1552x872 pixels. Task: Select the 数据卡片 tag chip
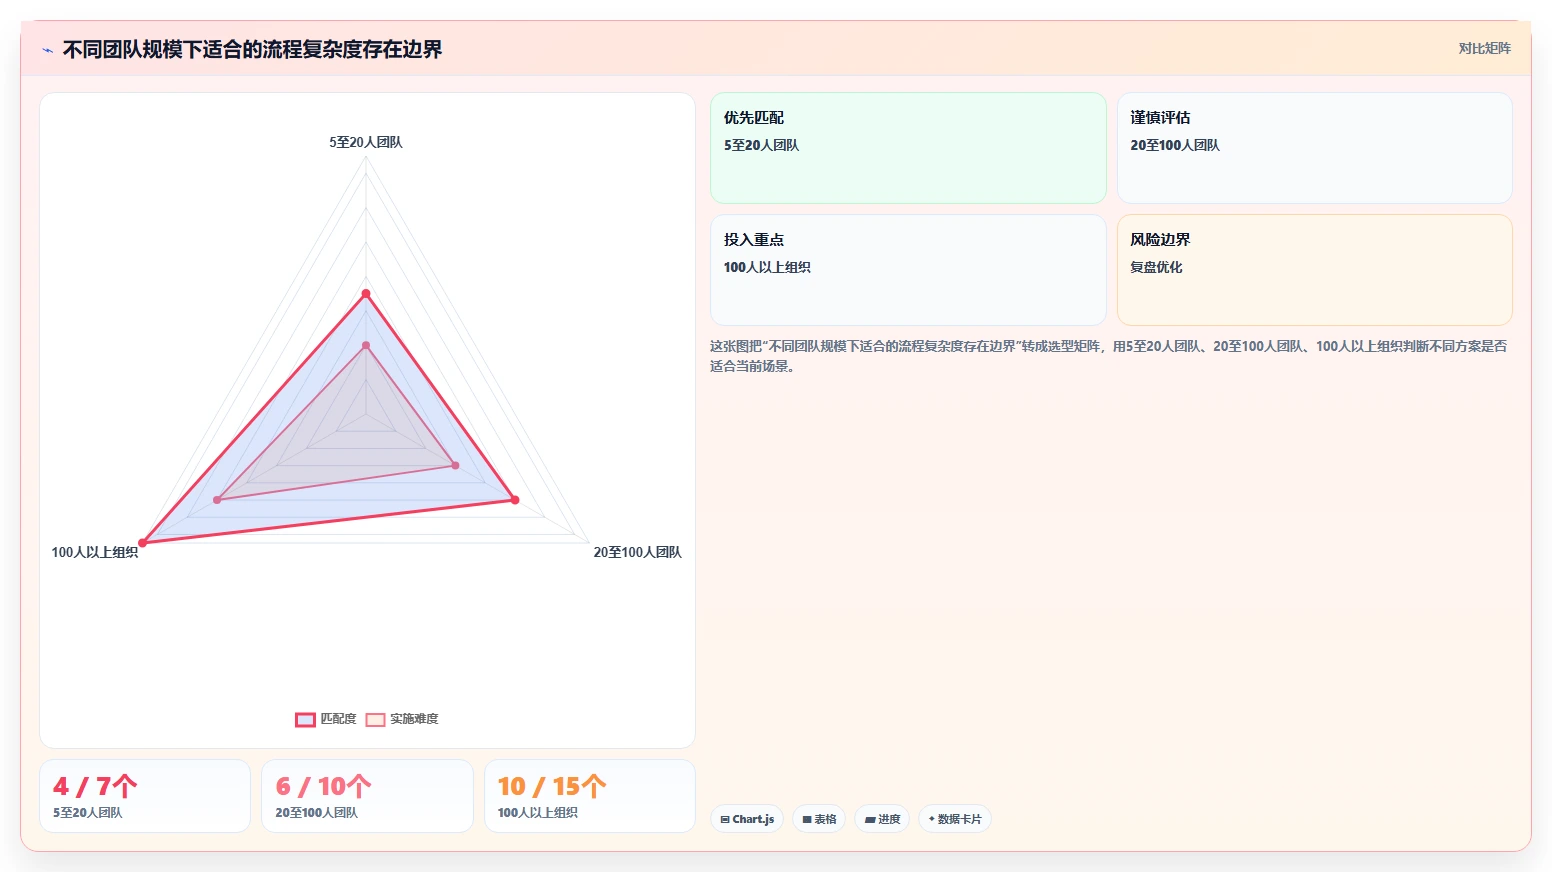pyautogui.click(x=955, y=819)
